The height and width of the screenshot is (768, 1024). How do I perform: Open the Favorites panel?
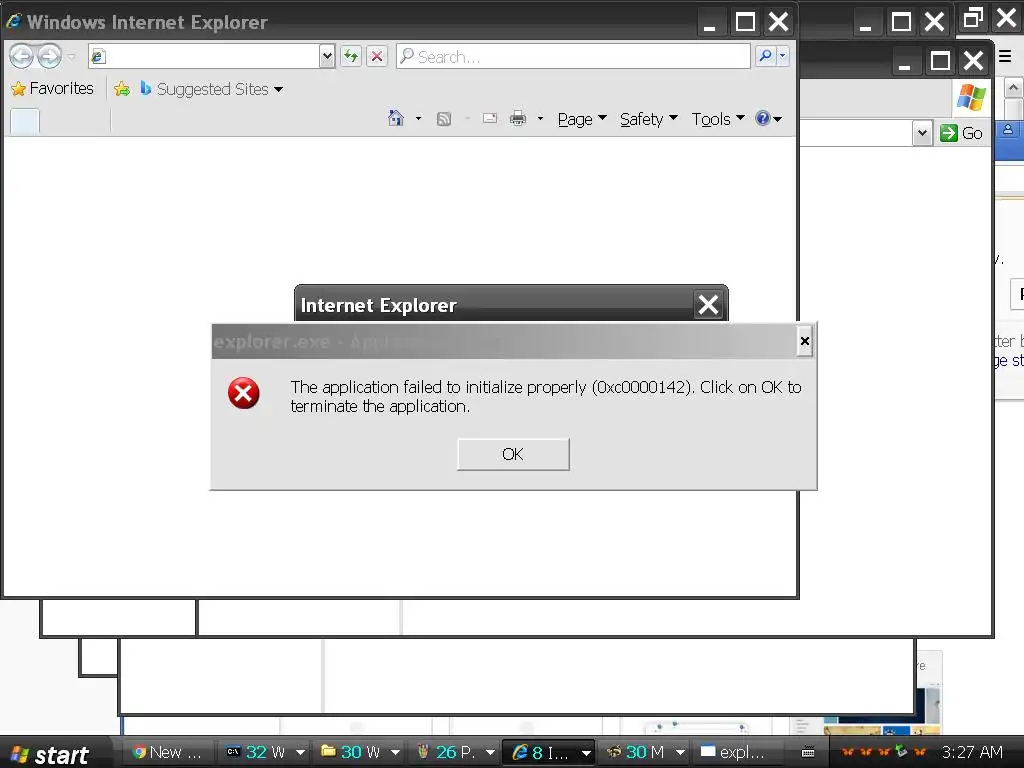coord(52,88)
